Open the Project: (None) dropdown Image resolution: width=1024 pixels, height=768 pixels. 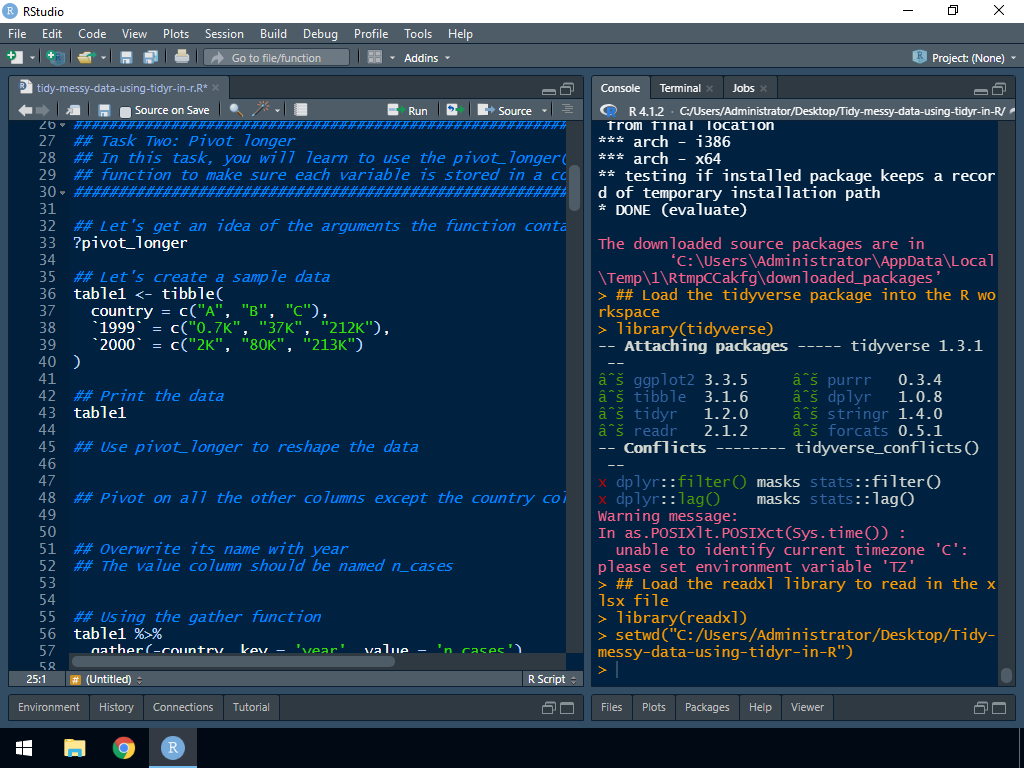[965, 58]
